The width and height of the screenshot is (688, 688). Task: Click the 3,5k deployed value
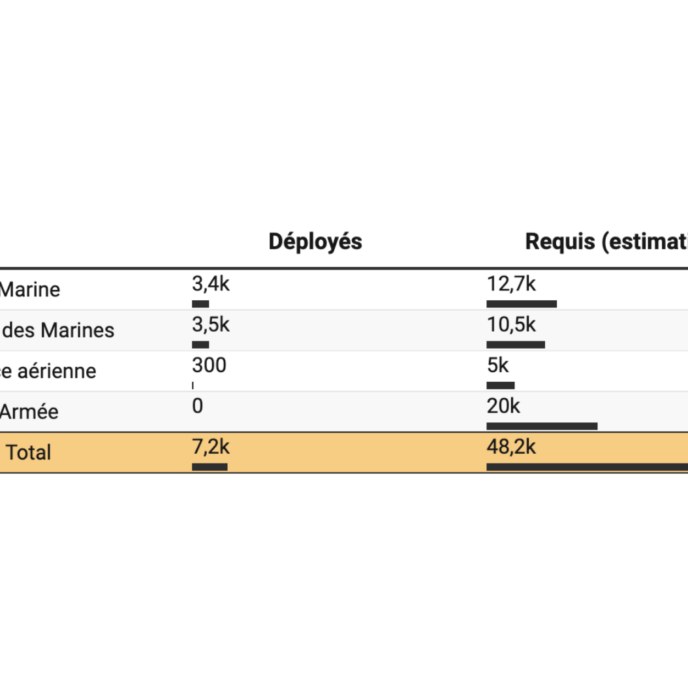pos(211,324)
